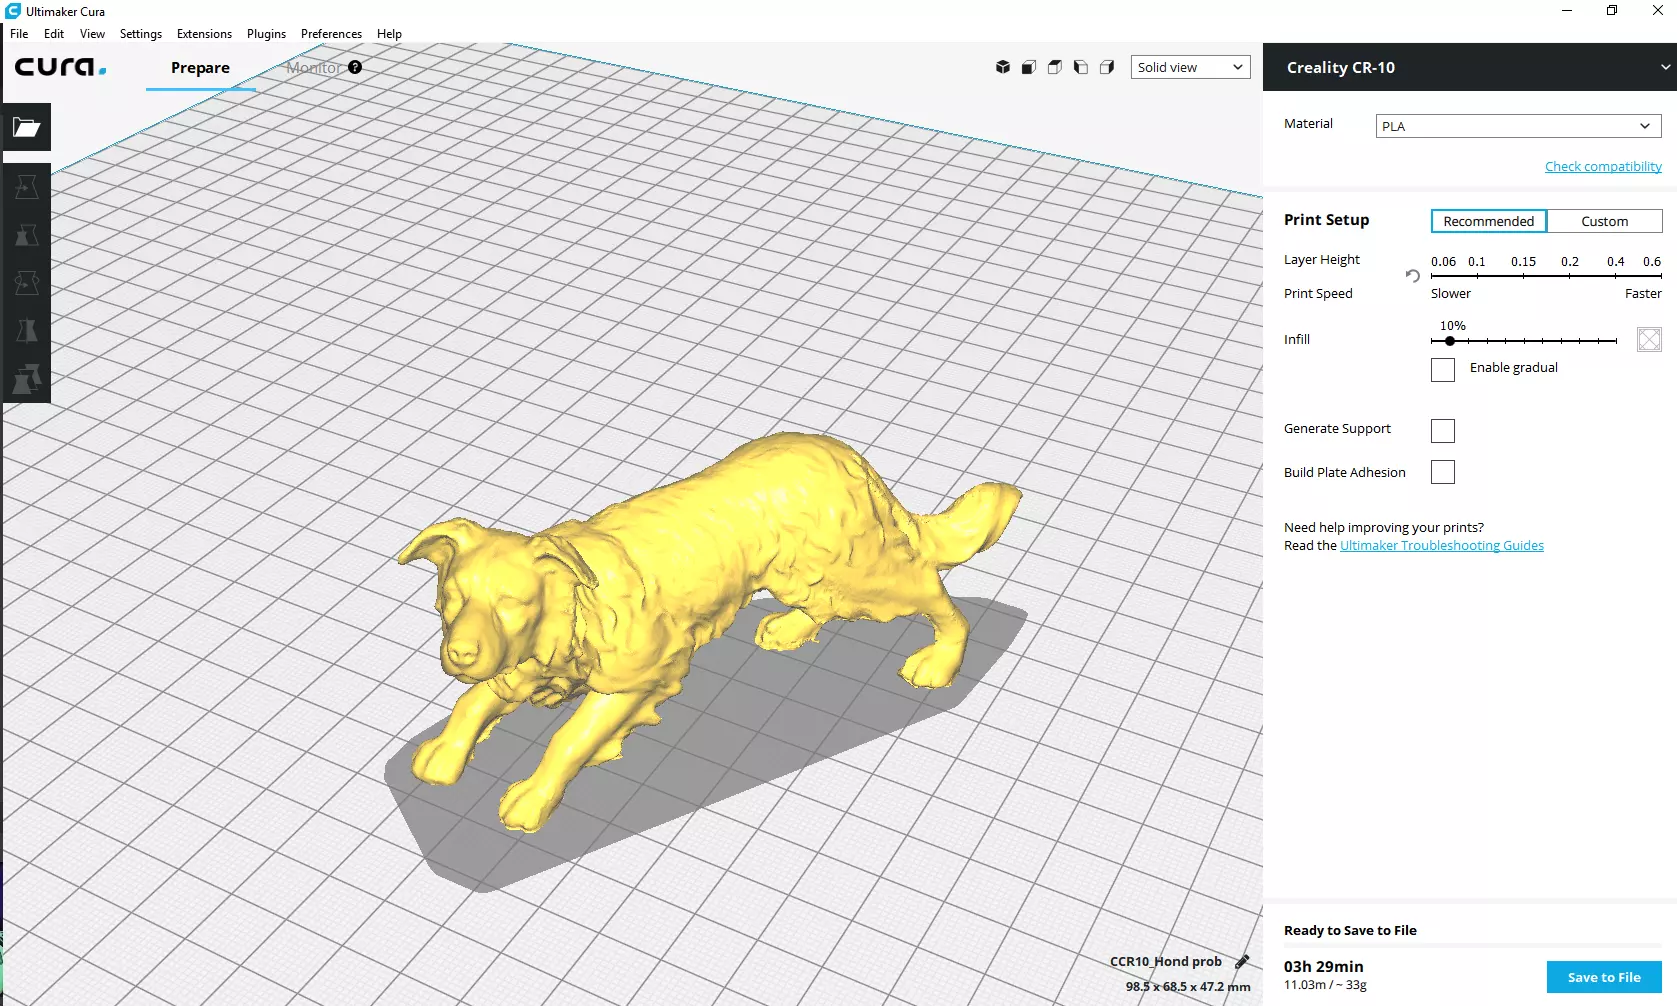1677x1006 pixels.
Task: Open the PLA material dropdown
Action: tap(1518, 126)
